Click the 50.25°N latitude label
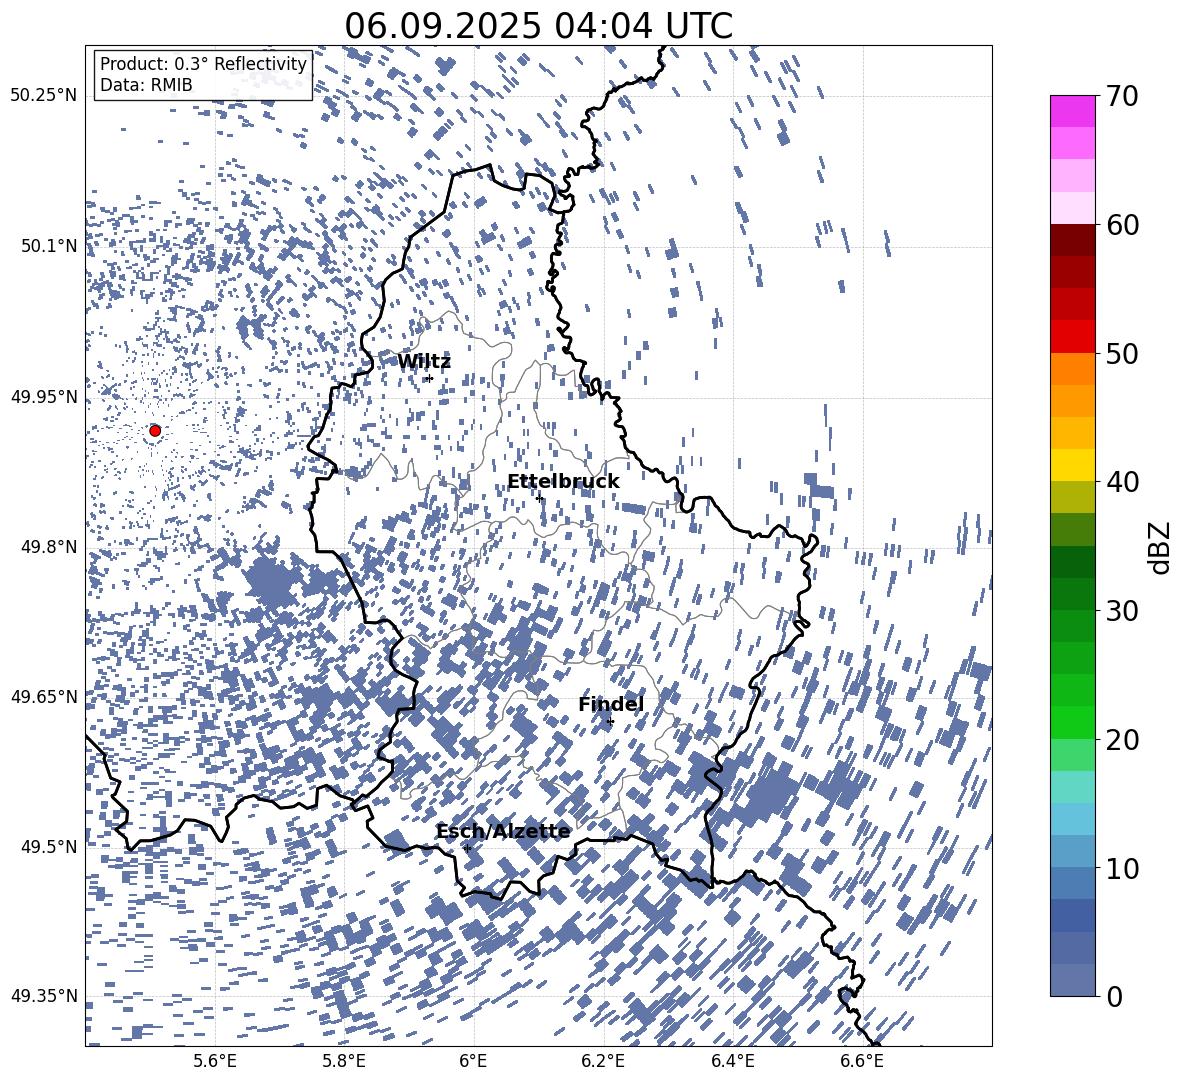The width and height of the screenshot is (1184, 1081). [x=44, y=96]
